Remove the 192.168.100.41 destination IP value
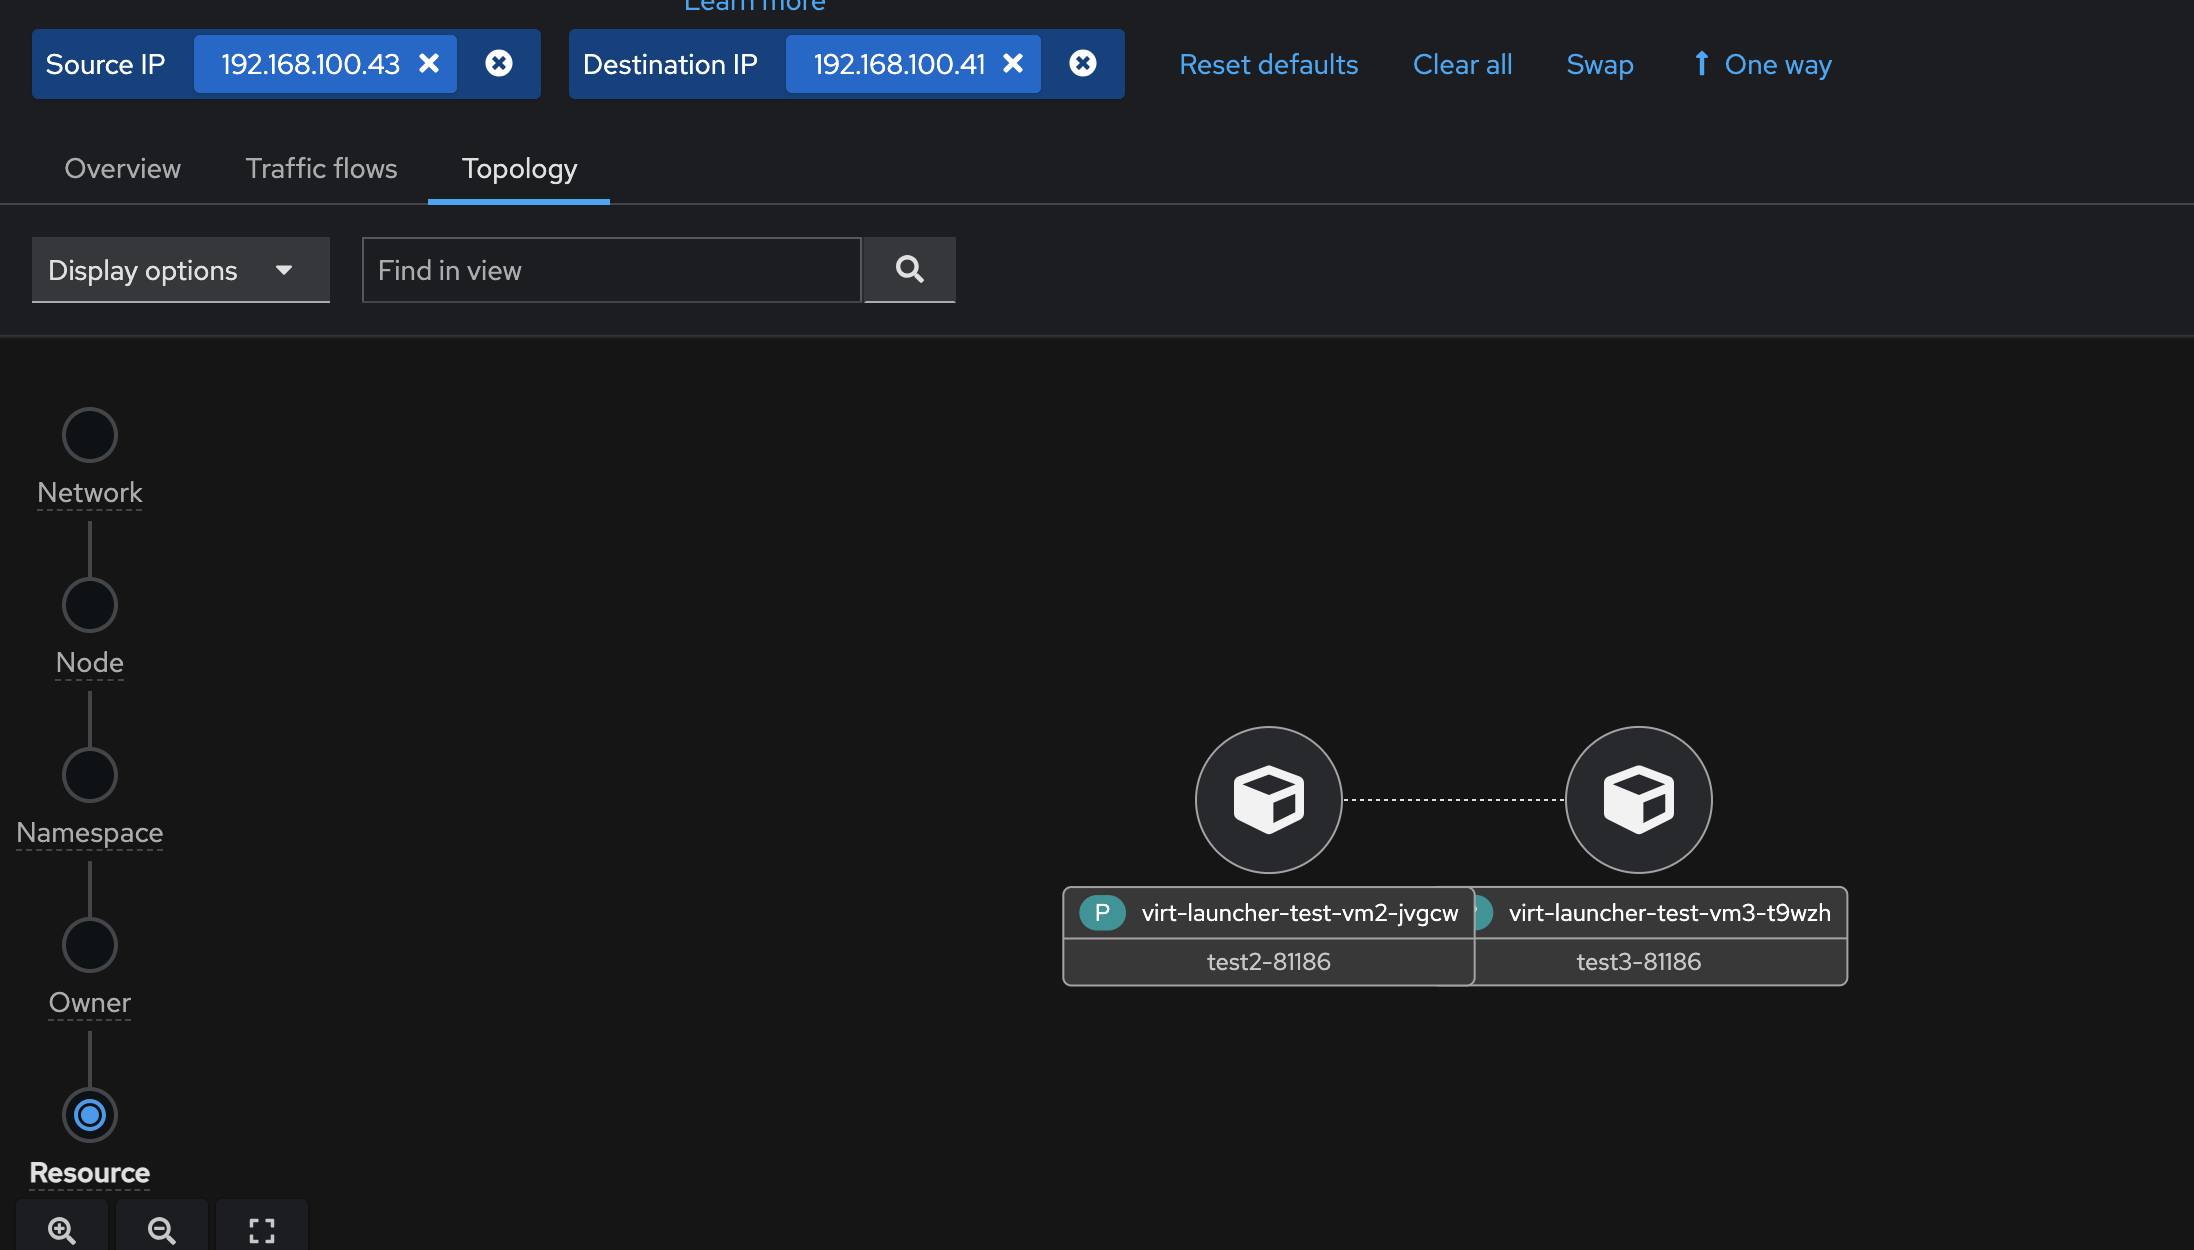Screen dimensions: 2194x1250 click(x=1013, y=64)
